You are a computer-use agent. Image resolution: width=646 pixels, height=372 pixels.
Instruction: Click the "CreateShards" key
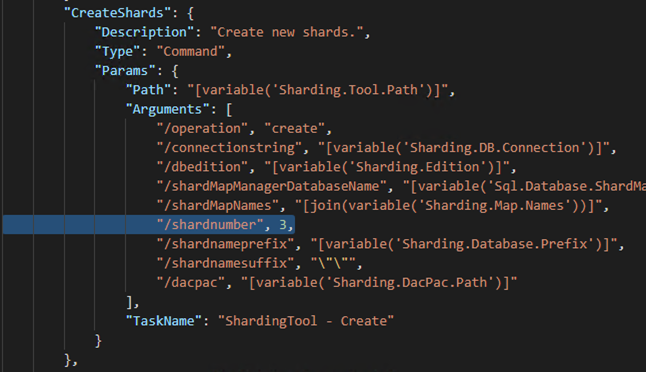(x=117, y=13)
